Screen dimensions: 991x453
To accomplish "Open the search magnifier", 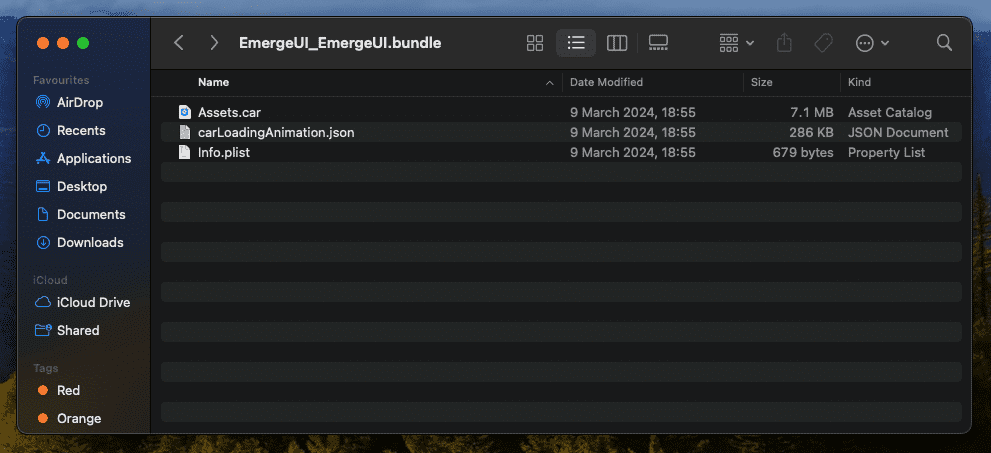I will point(944,43).
